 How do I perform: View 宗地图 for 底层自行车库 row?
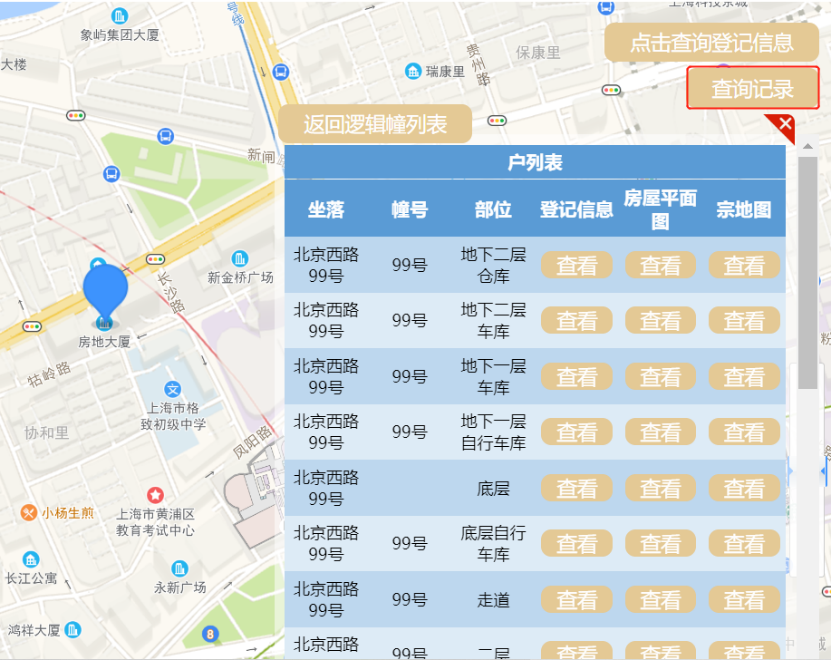pos(744,543)
